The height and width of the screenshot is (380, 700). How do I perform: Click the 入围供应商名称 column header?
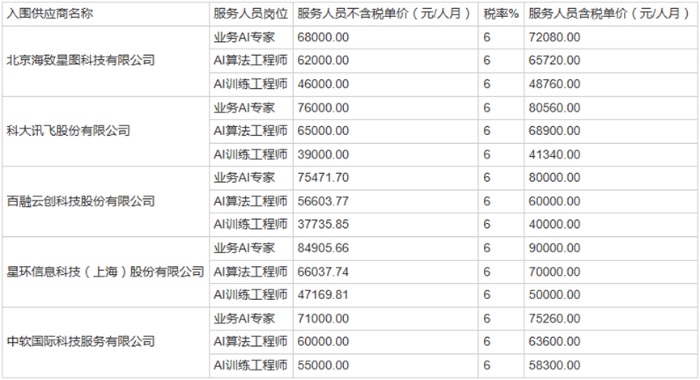[106, 14]
